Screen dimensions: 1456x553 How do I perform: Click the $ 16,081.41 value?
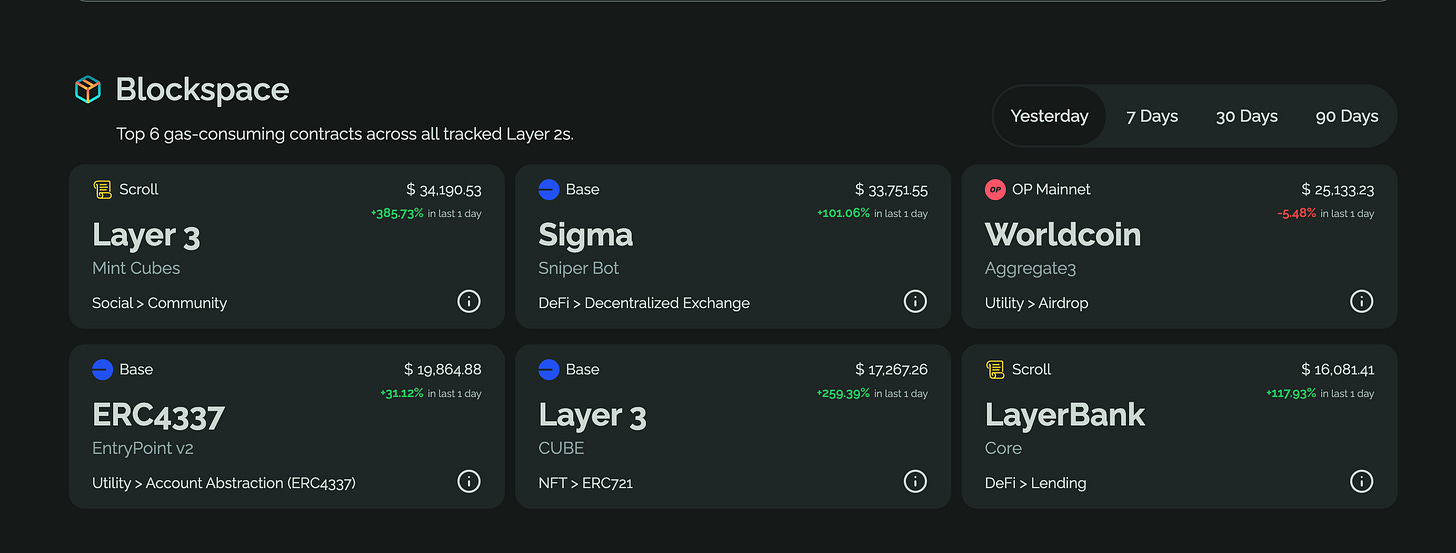pyautogui.click(x=1338, y=369)
